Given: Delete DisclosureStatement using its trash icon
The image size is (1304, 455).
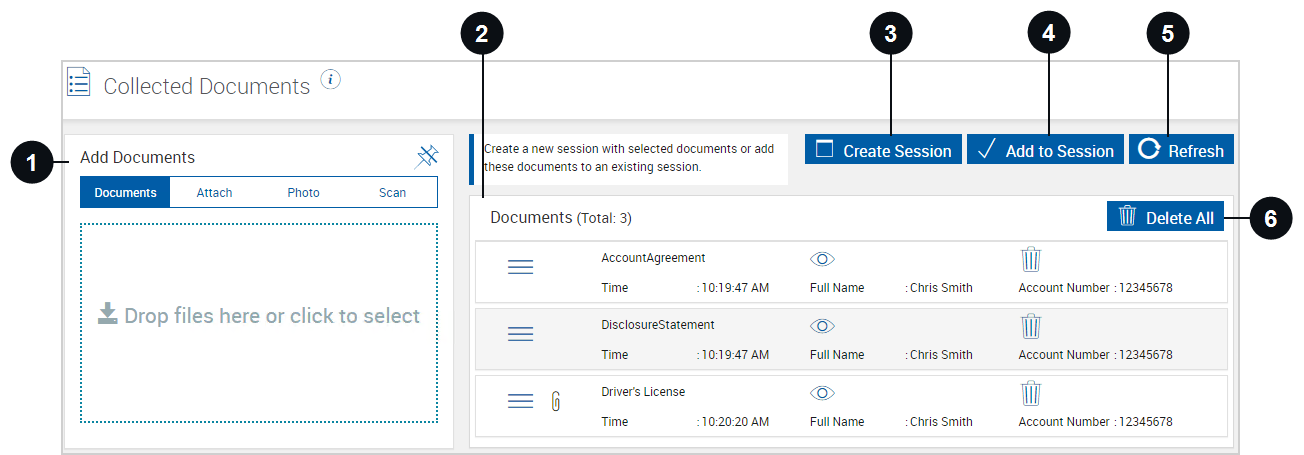Looking at the screenshot, I should click(1031, 327).
